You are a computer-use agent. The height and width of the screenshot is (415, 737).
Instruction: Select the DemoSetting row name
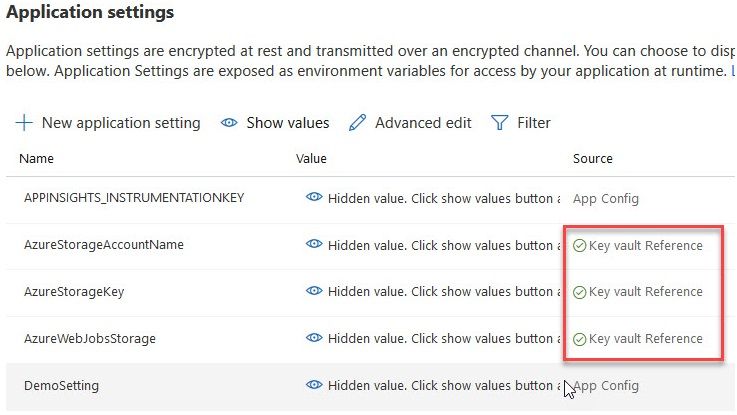click(x=61, y=385)
